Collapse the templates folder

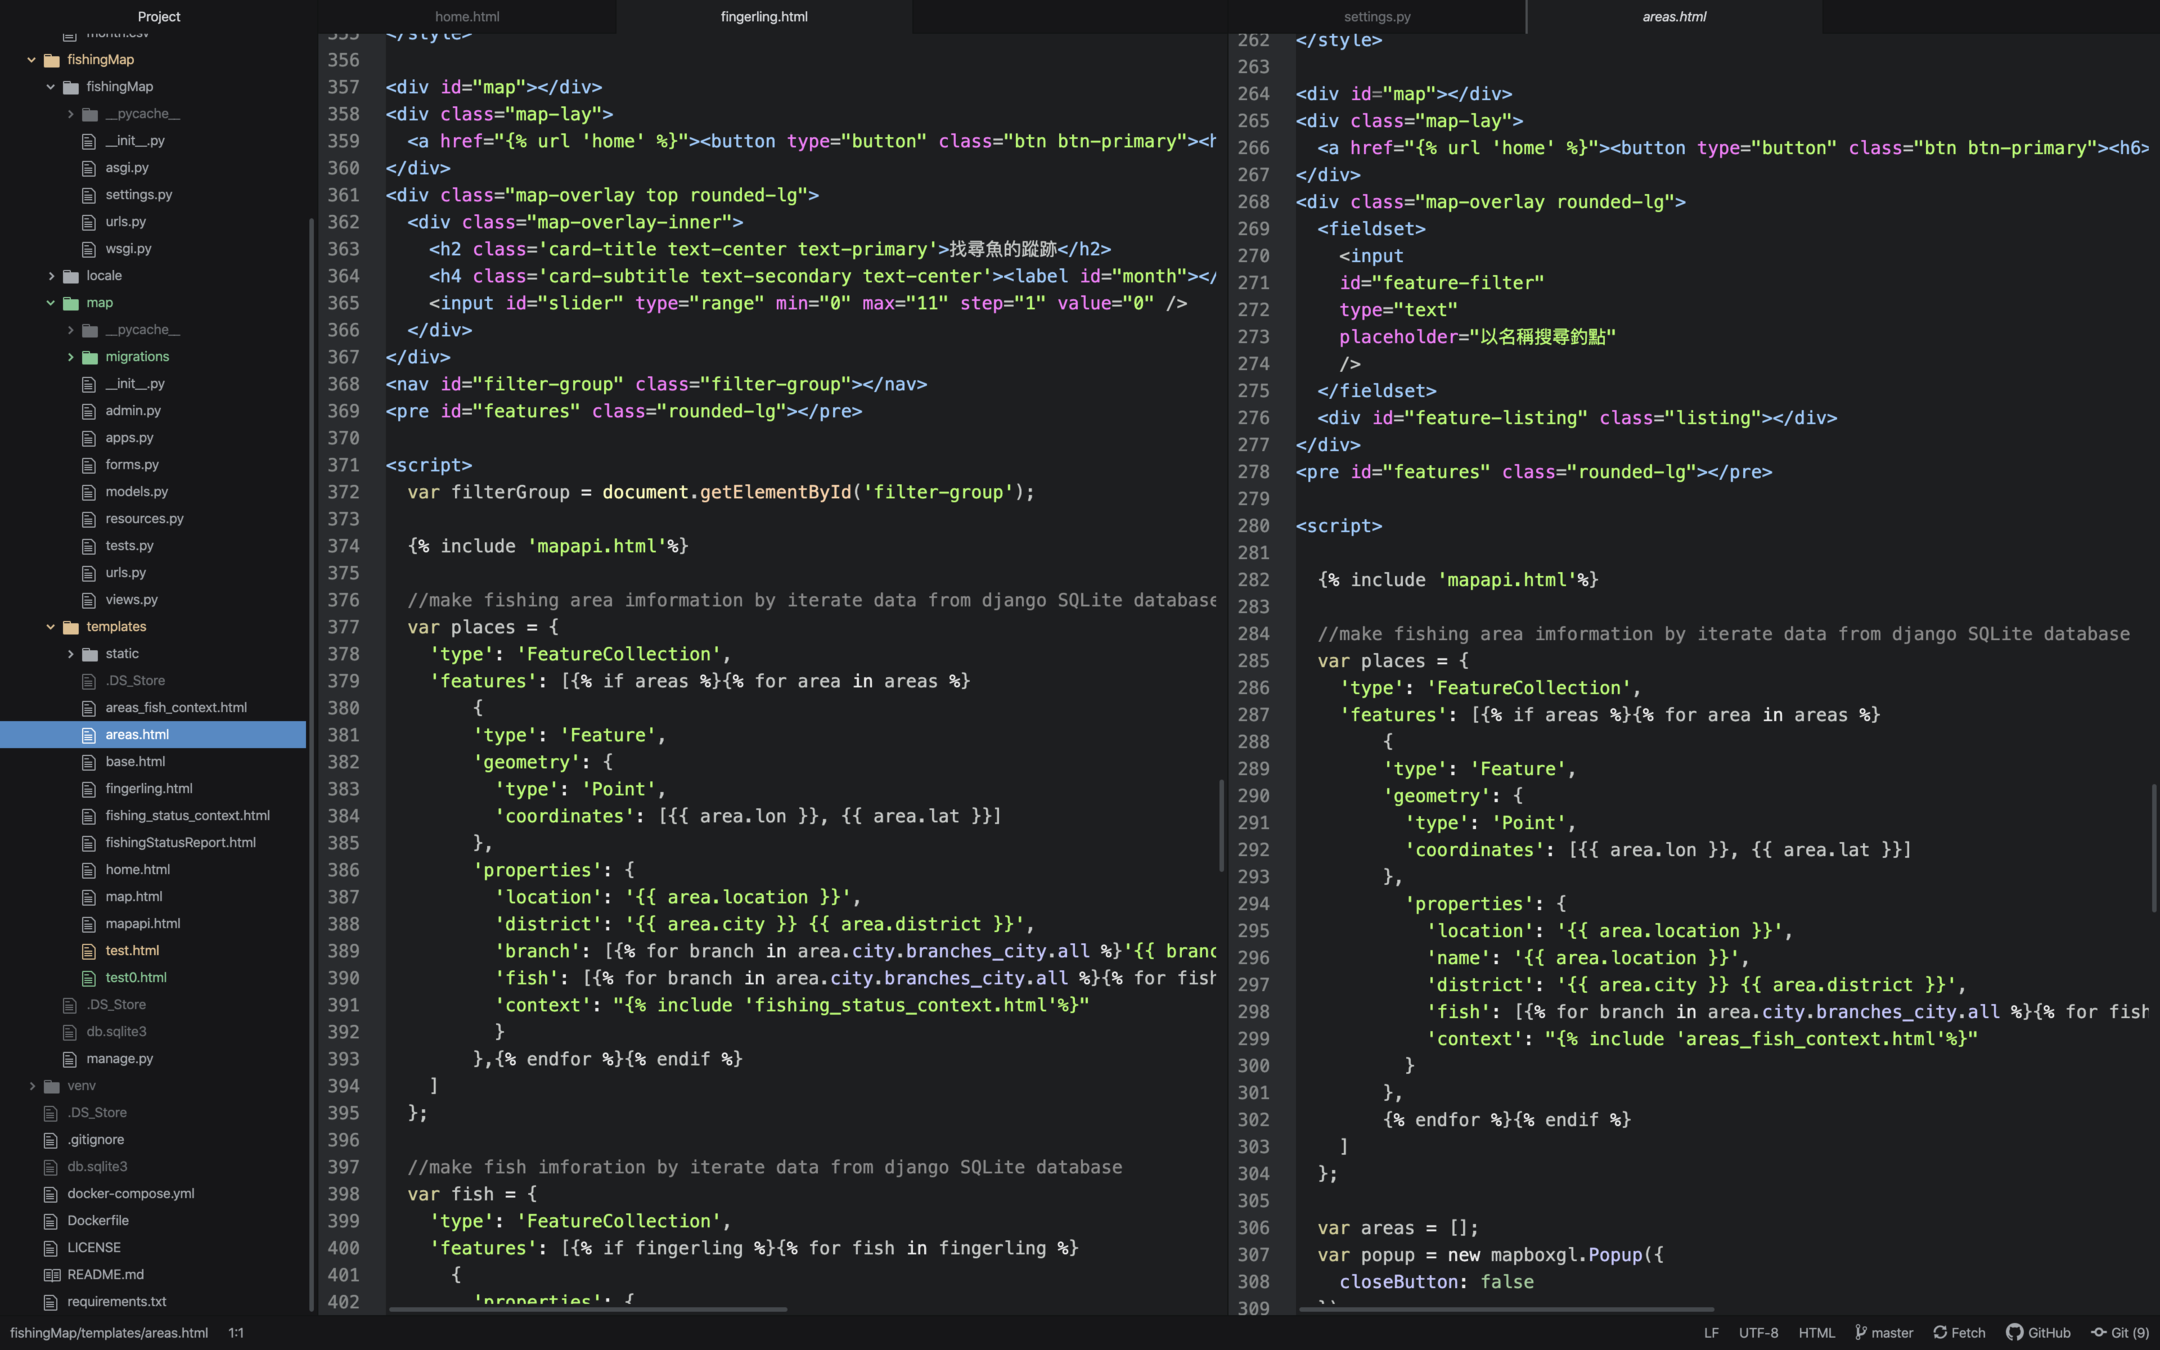51,627
